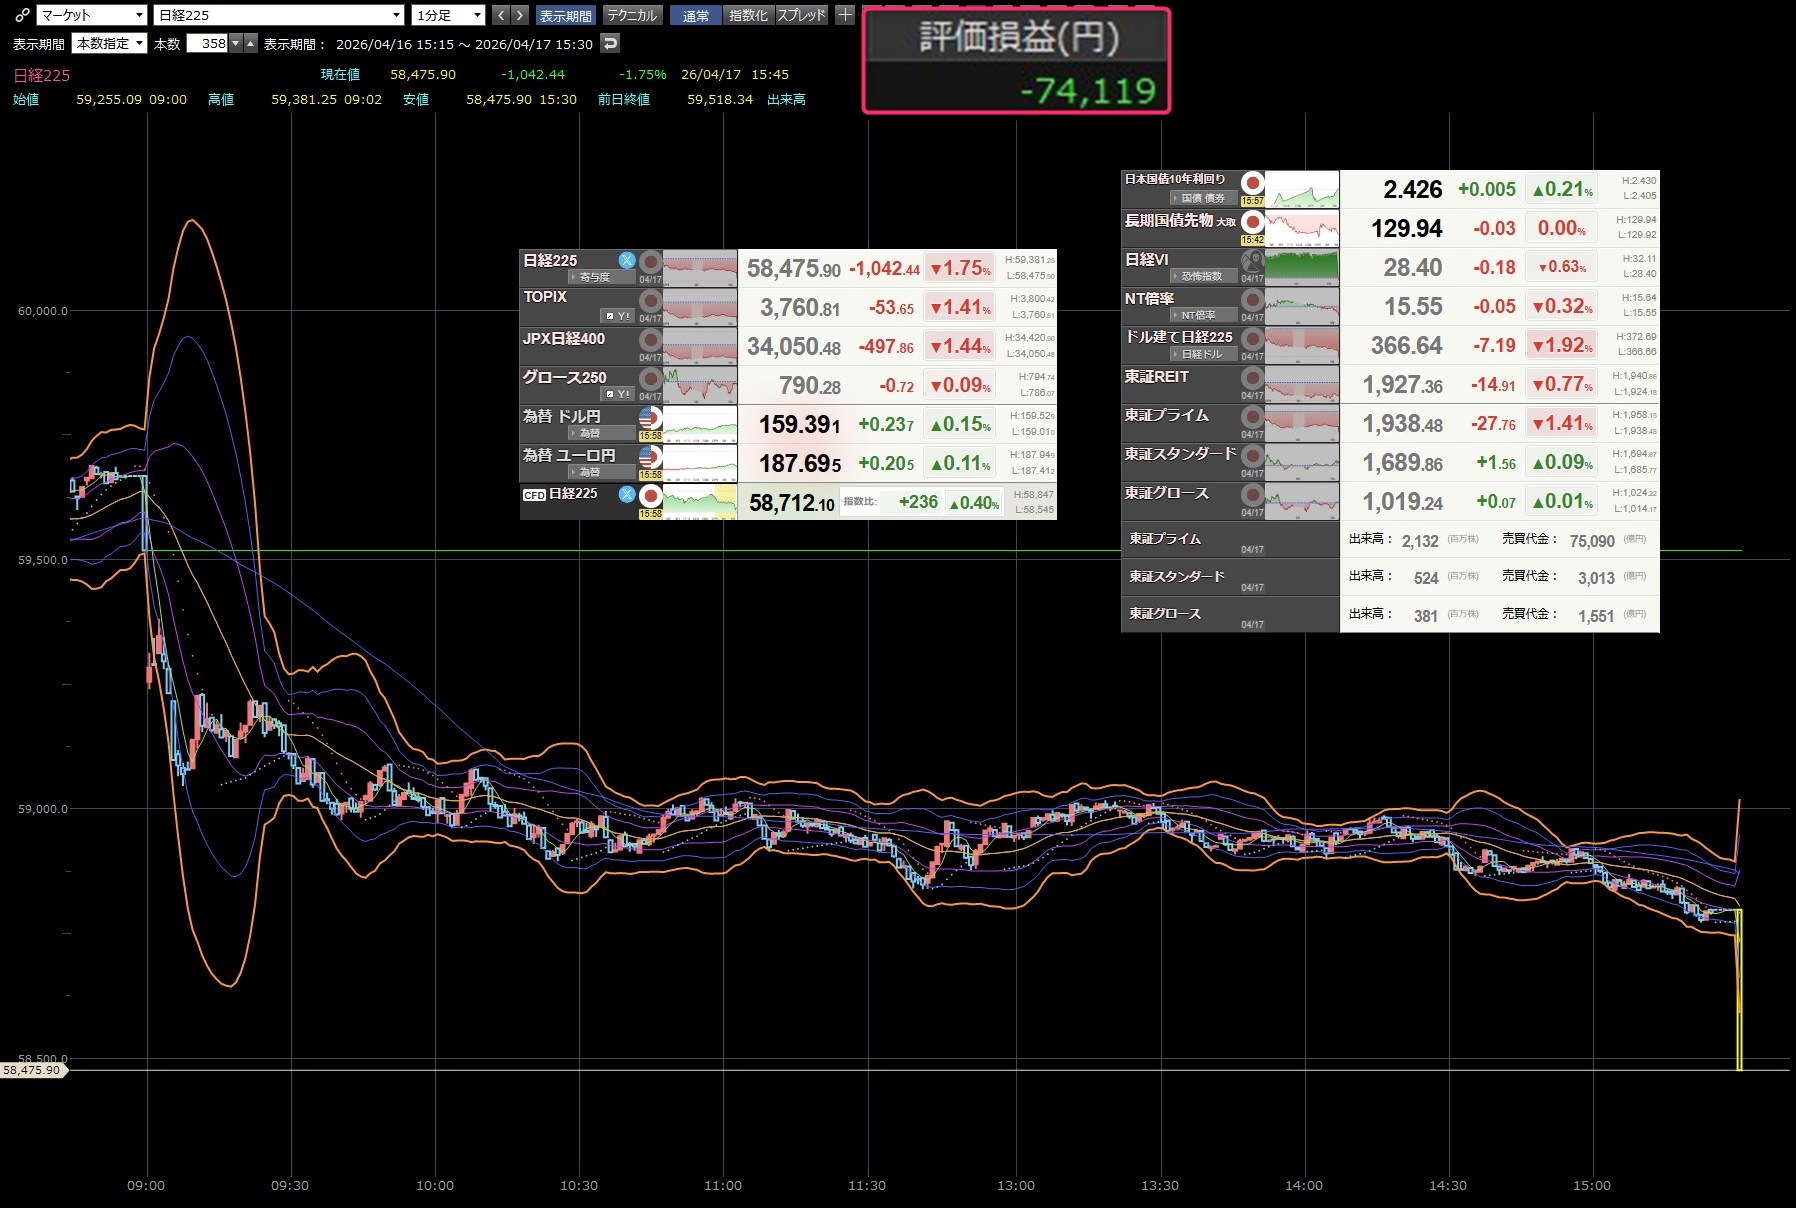Open the マーケット category dropdown
The width and height of the screenshot is (1796, 1208).
pyautogui.click(x=92, y=15)
